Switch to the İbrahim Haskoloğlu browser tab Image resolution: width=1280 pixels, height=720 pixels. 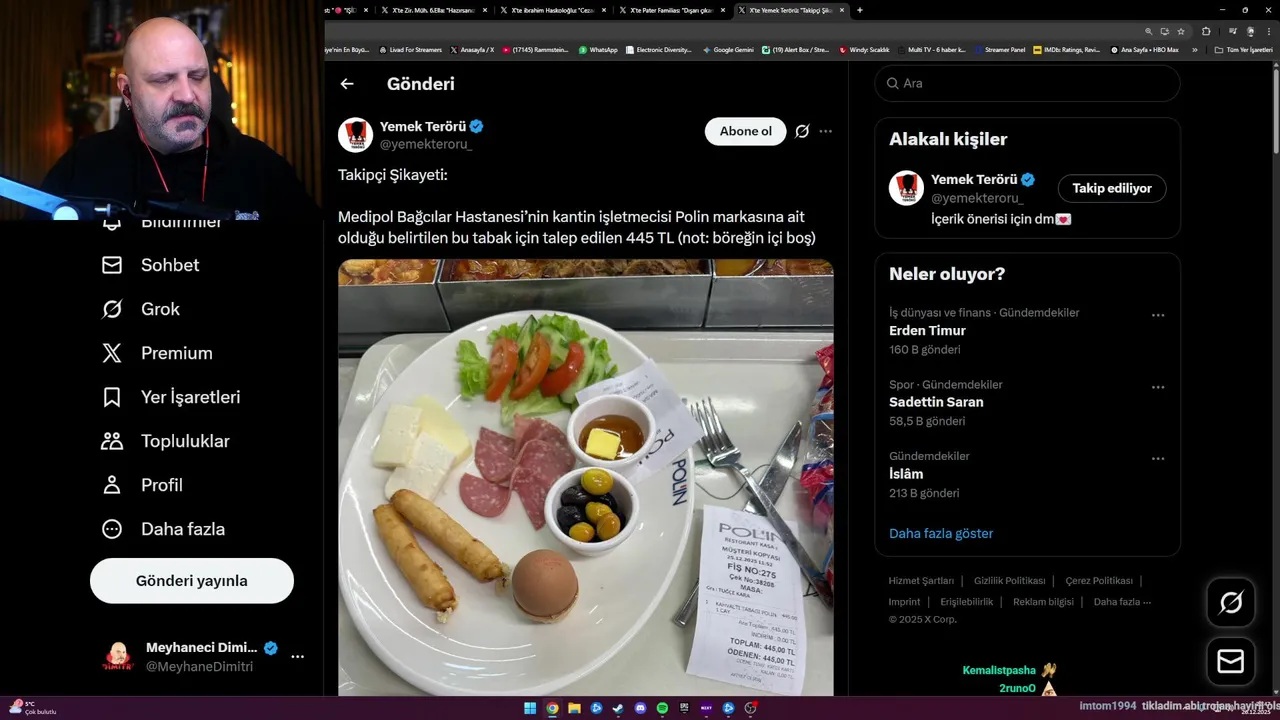(x=553, y=10)
